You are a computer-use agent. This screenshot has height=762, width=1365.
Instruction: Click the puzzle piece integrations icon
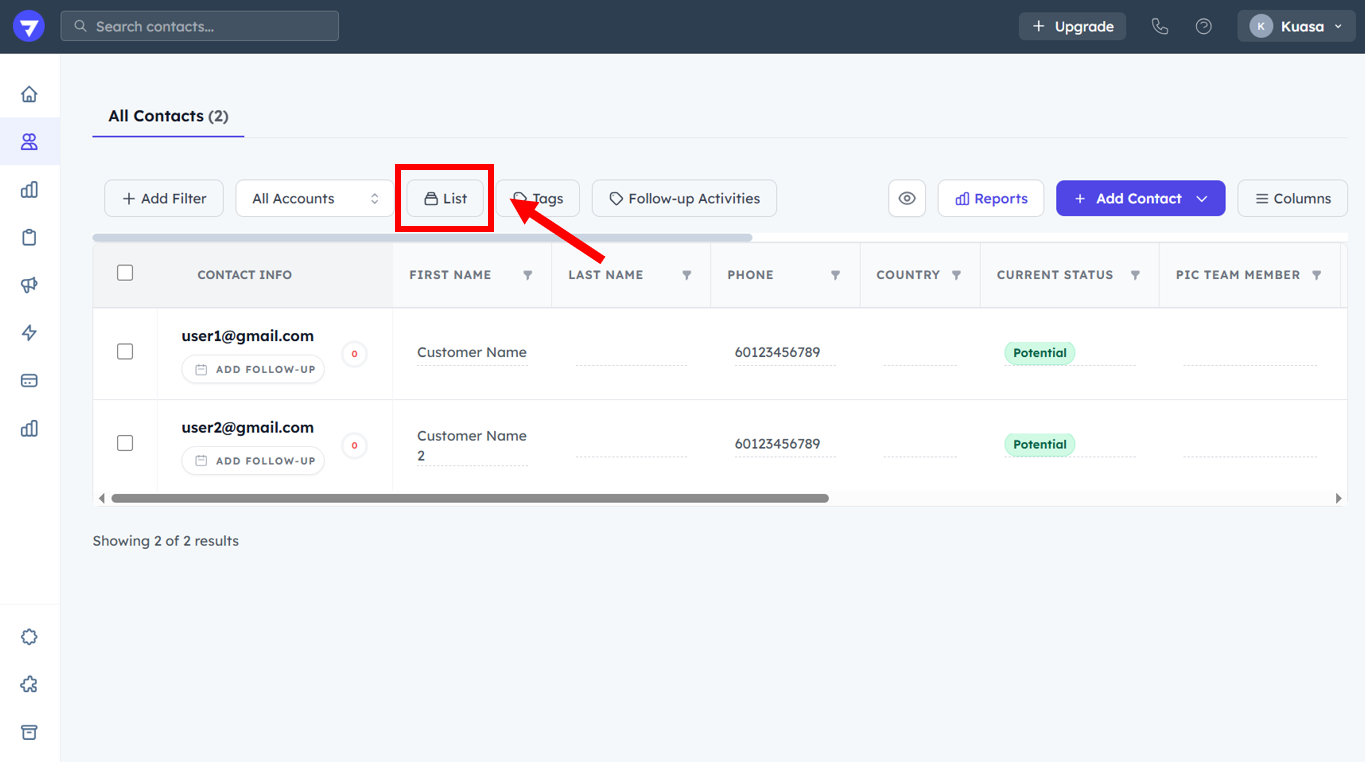[29, 684]
